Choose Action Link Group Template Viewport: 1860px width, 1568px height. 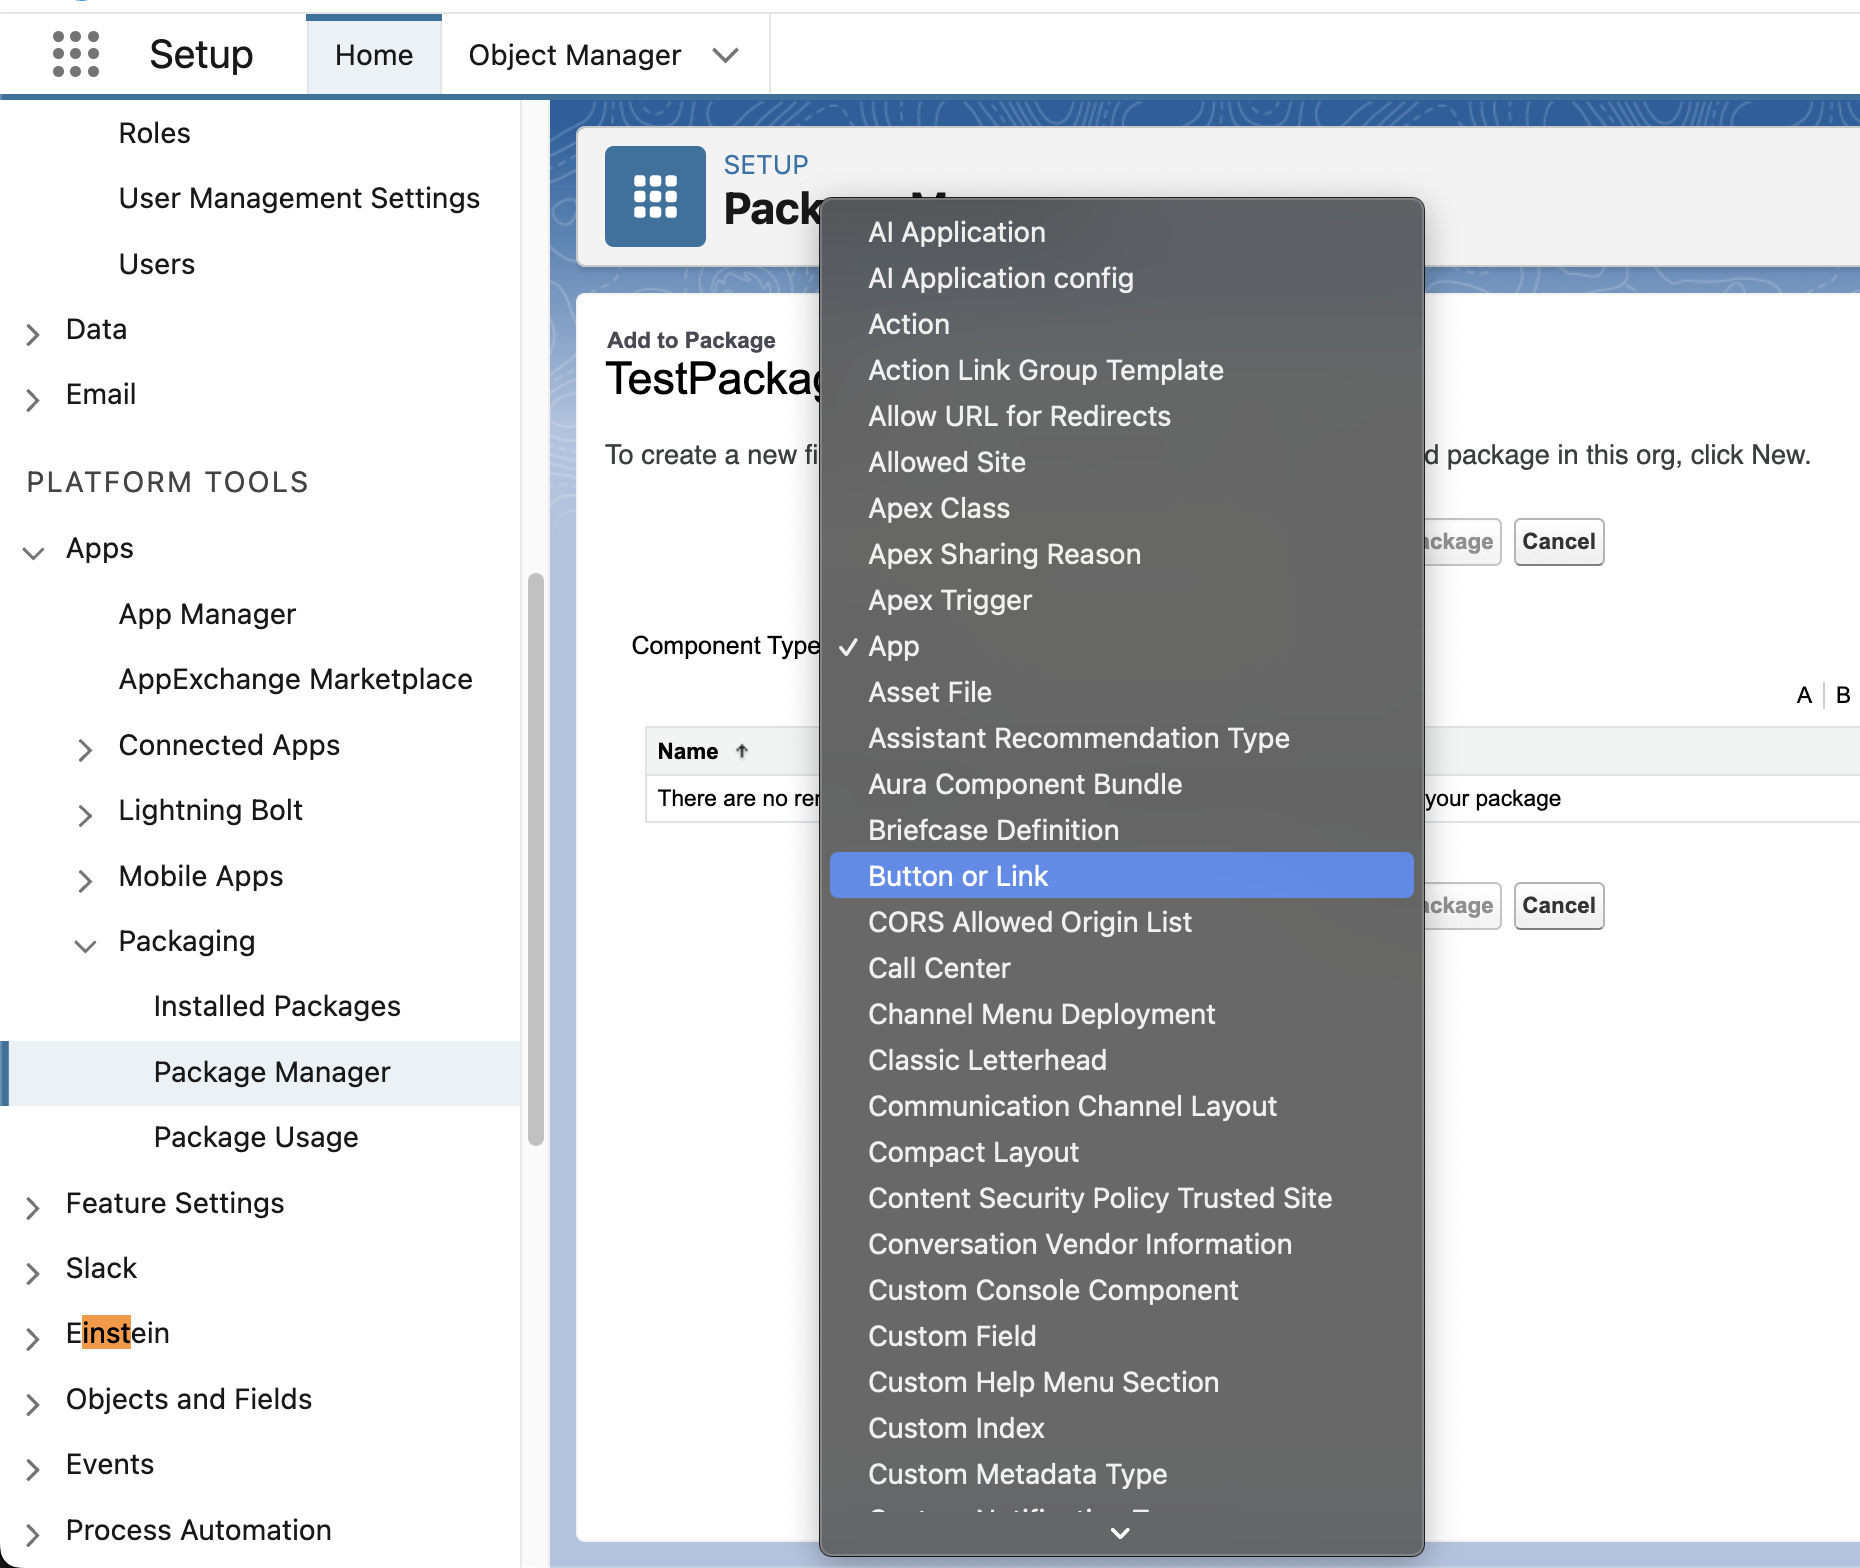[1122, 370]
